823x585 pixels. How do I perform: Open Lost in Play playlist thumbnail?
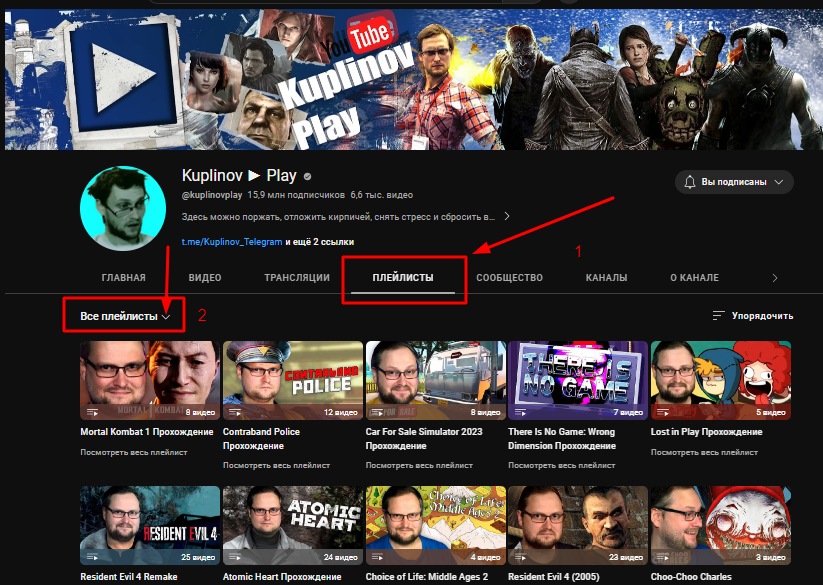tap(721, 380)
